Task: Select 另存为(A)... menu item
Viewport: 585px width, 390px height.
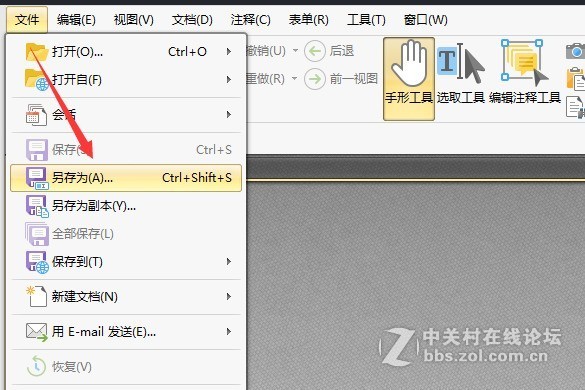Action: (126, 178)
